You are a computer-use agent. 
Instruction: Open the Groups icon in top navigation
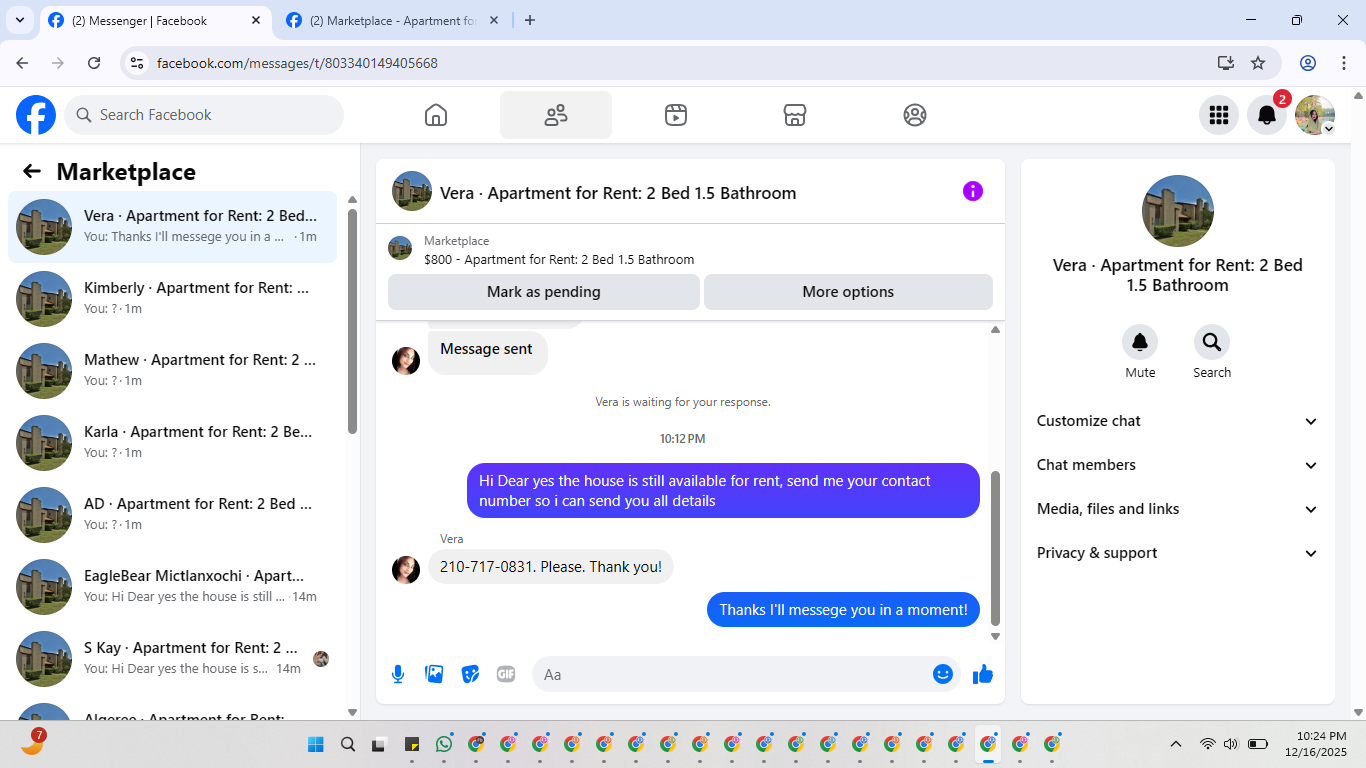915,115
